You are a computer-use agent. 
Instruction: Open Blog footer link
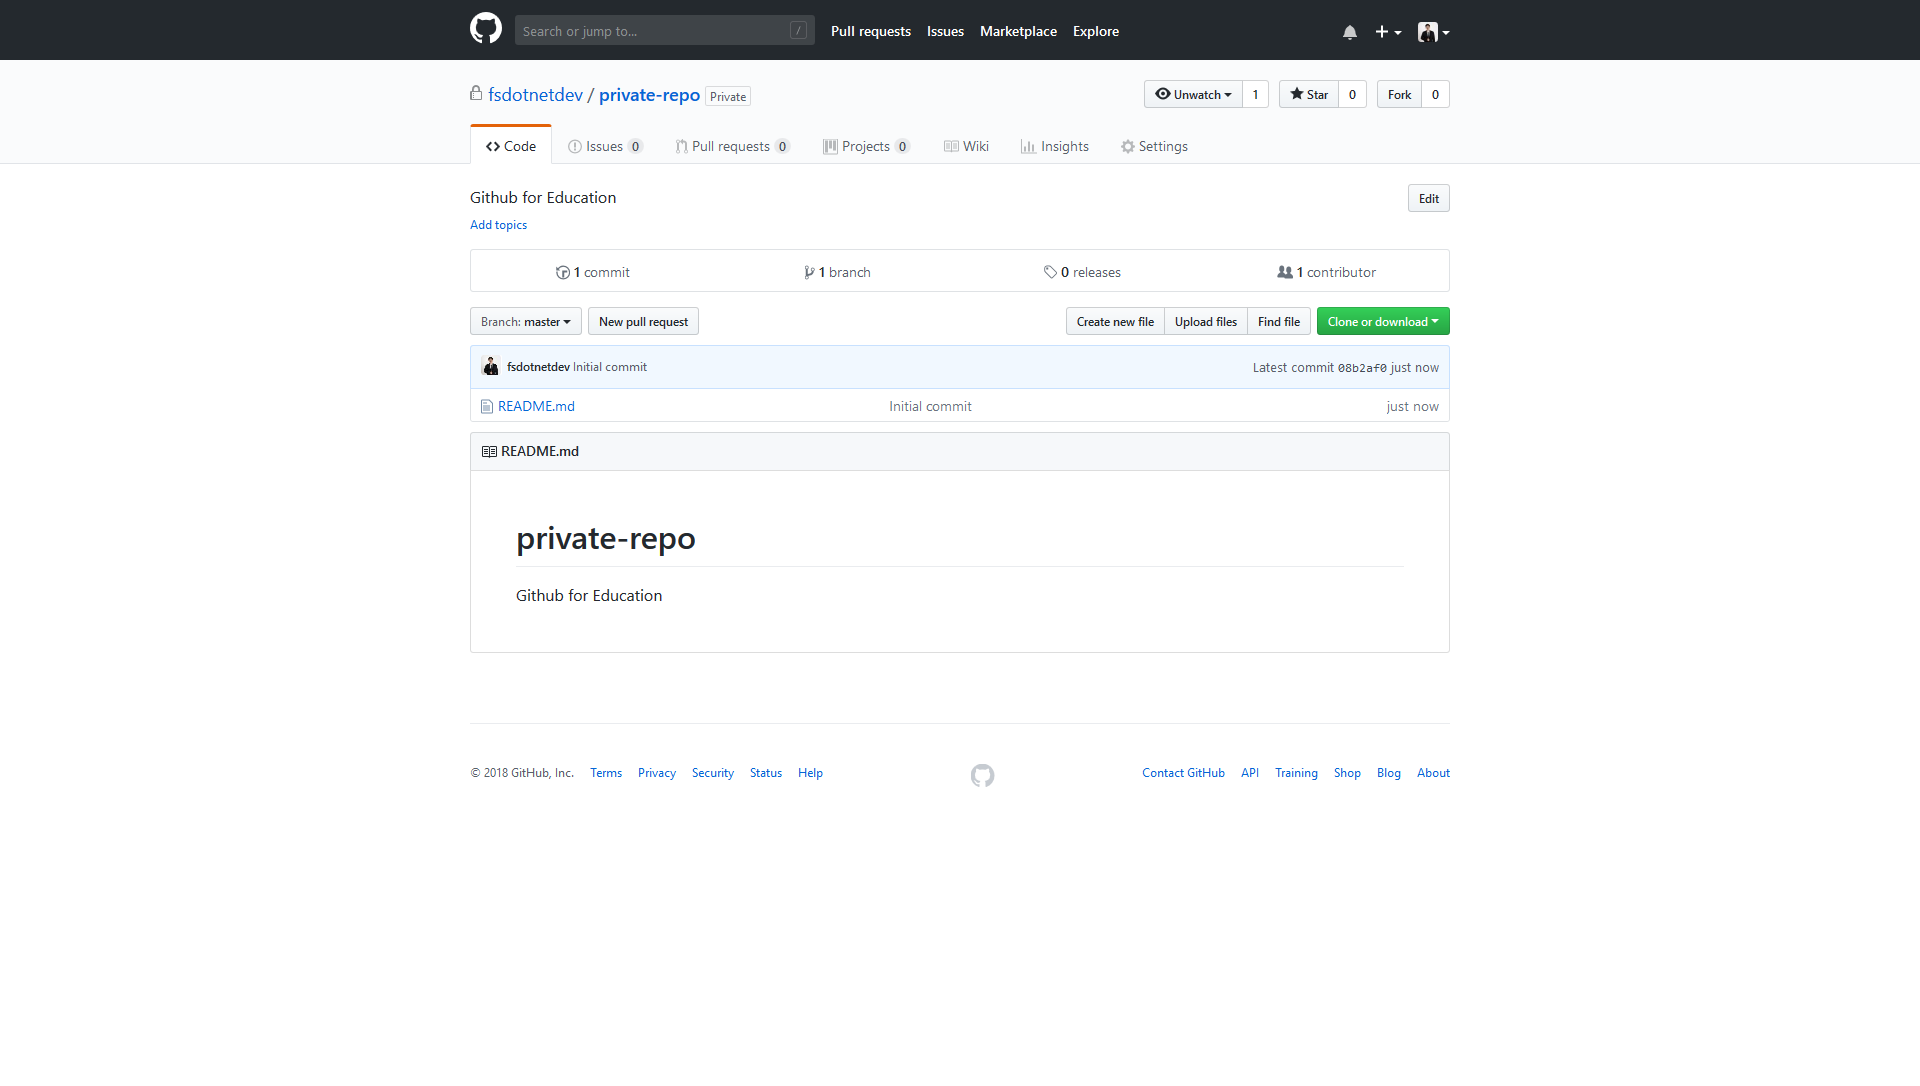point(1389,773)
